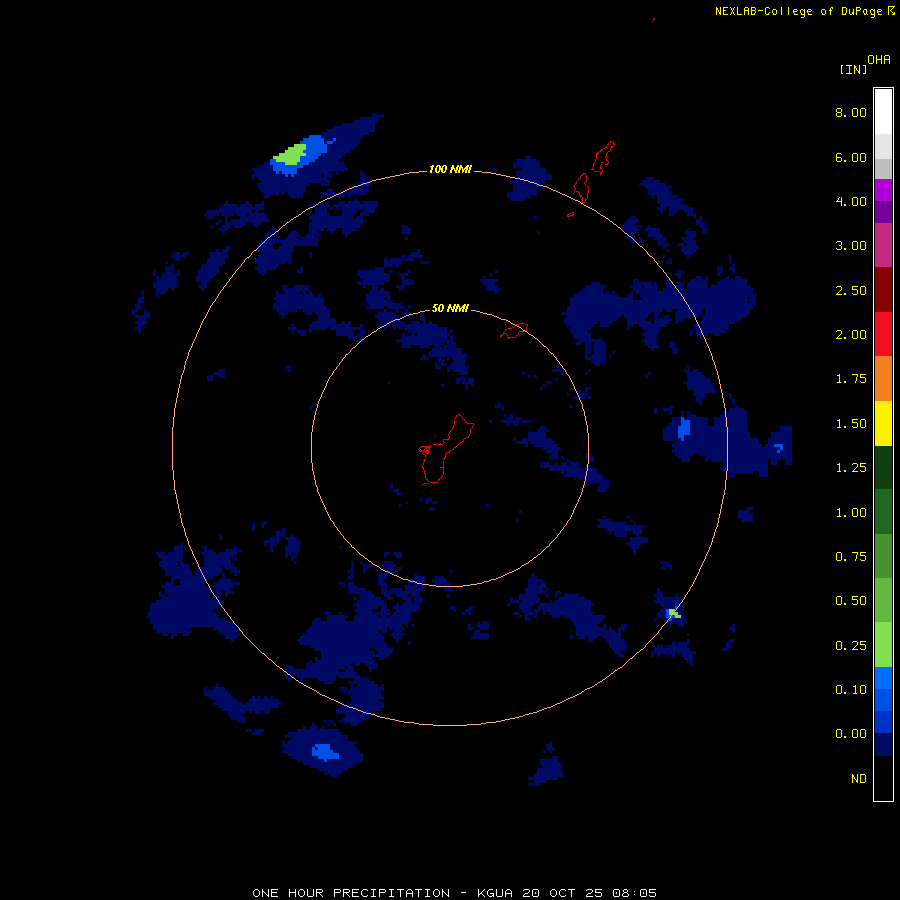Click the NEXLAB-College of DuPage credit text
Image resolution: width=900 pixels, height=900 pixels.
[798, 11]
